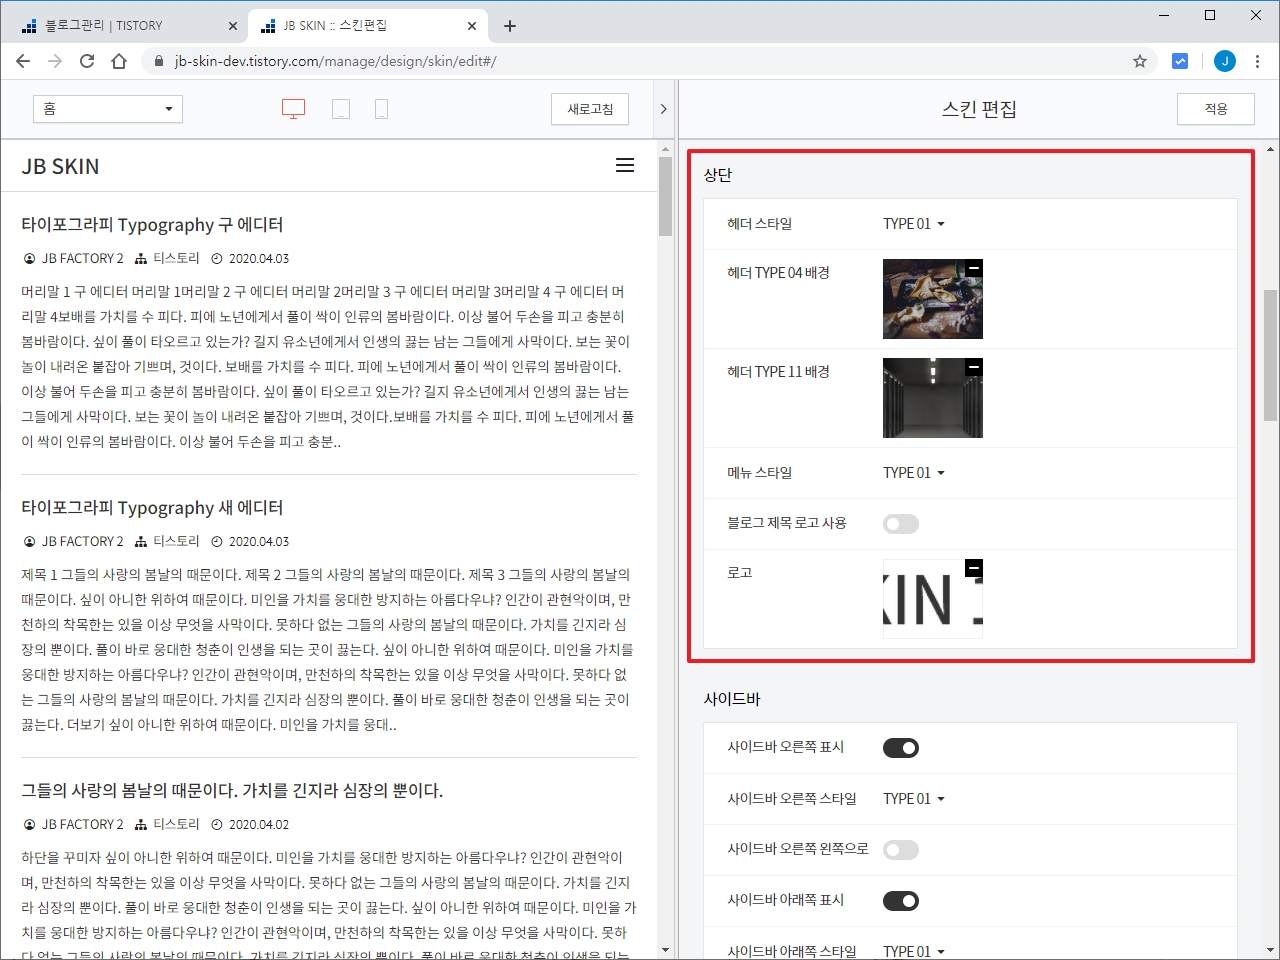
Task: Open the browser home page
Action: coord(119,61)
